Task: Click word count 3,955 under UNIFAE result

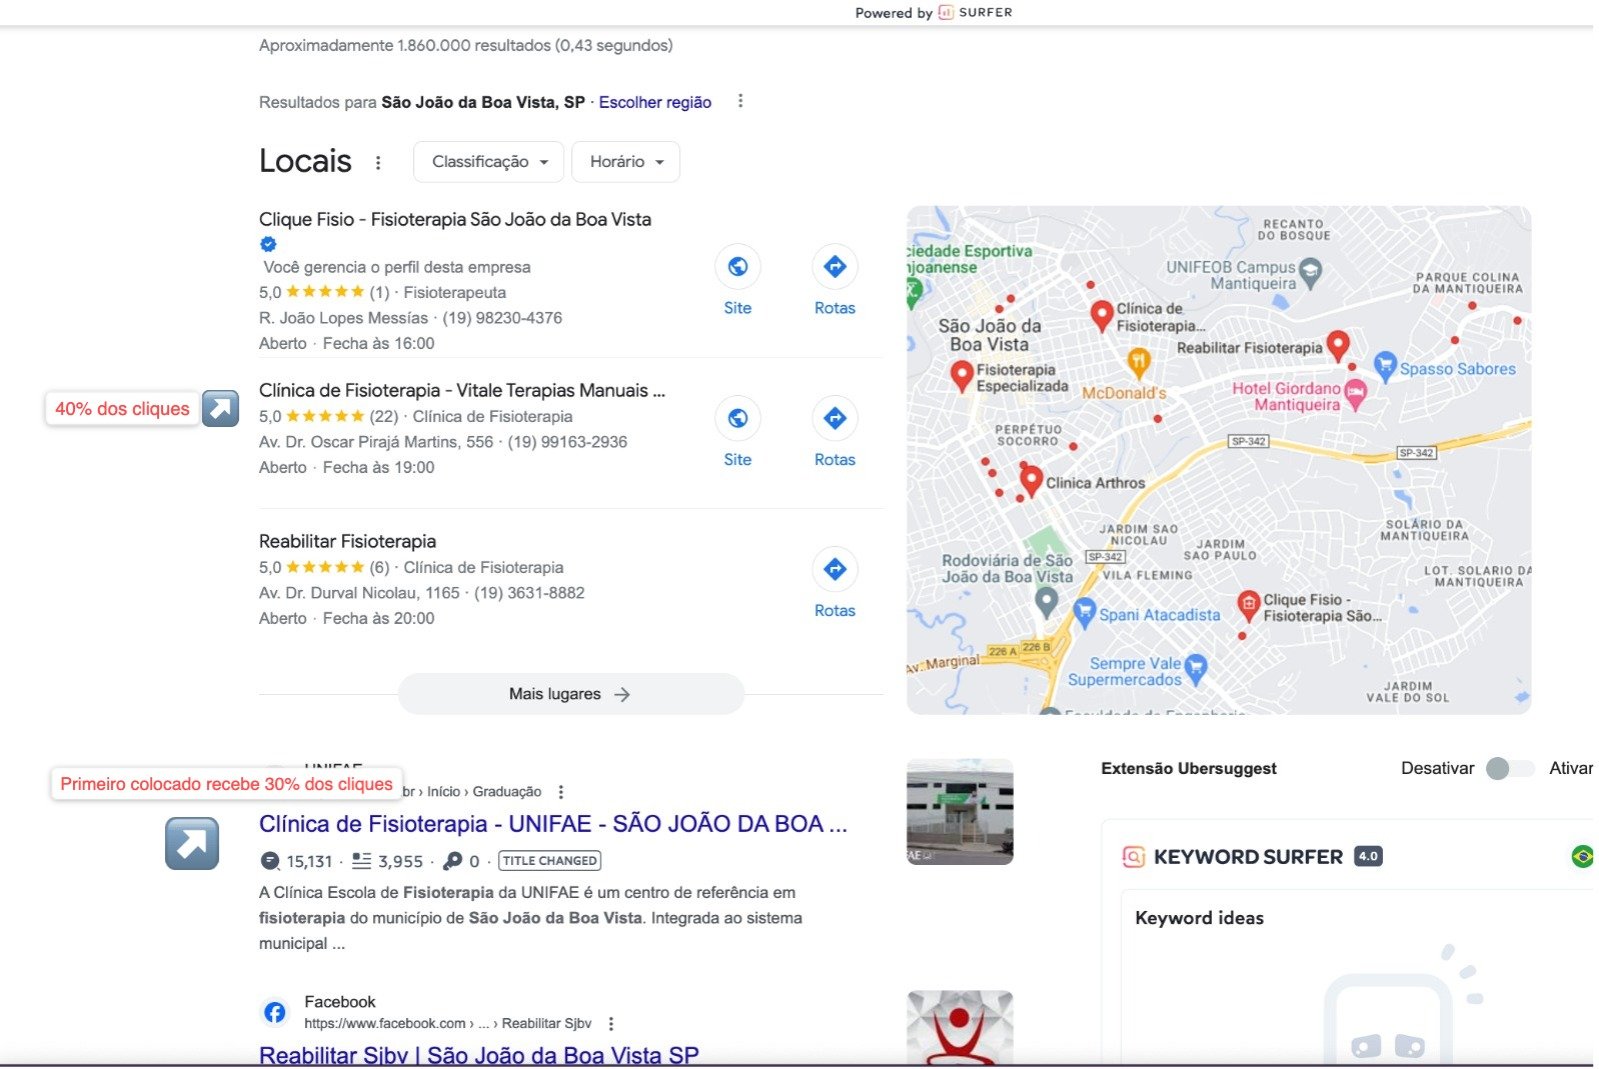Action: (x=401, y=861)
